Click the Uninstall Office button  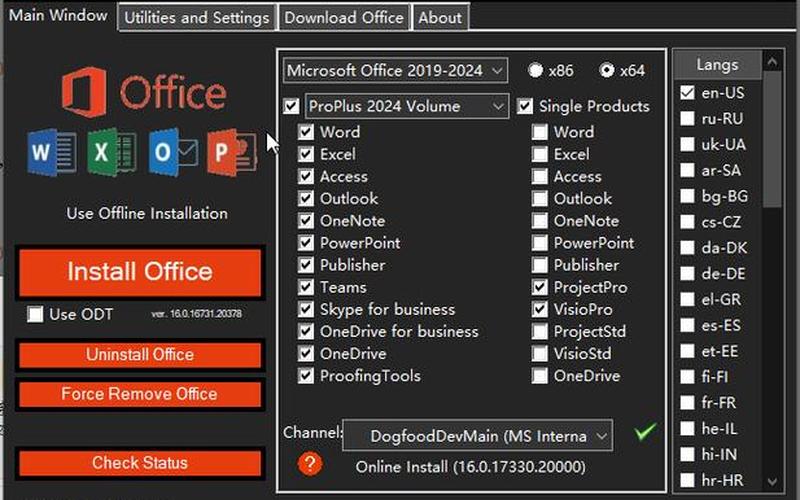click(x=140, y=355)
